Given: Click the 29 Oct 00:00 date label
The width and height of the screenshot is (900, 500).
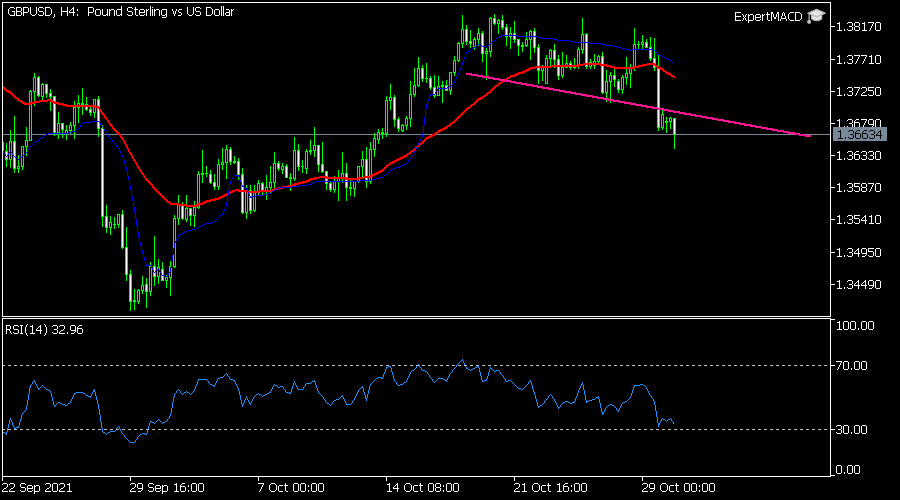Looking at the screenshot, I should [x=678, y=488].
